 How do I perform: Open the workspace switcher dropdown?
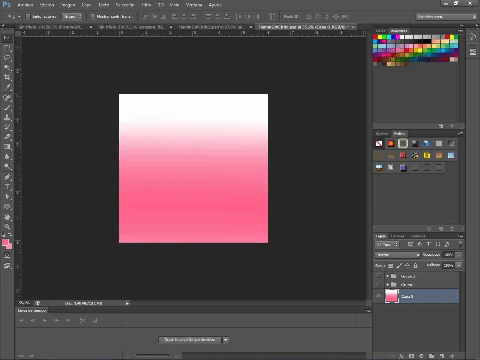tap(446, 16)
